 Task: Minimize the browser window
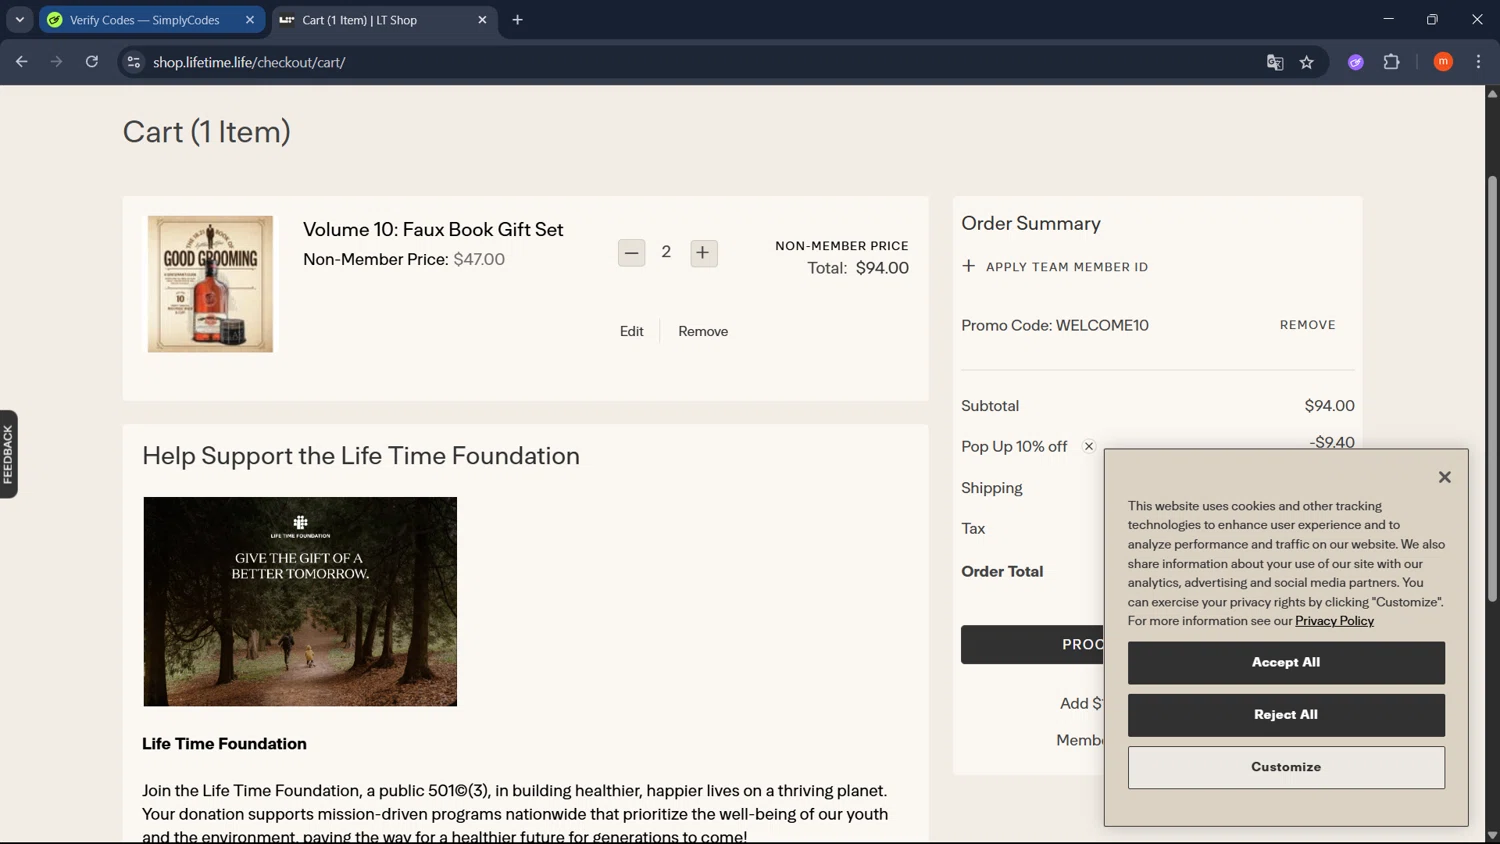tap(1388, 20)
